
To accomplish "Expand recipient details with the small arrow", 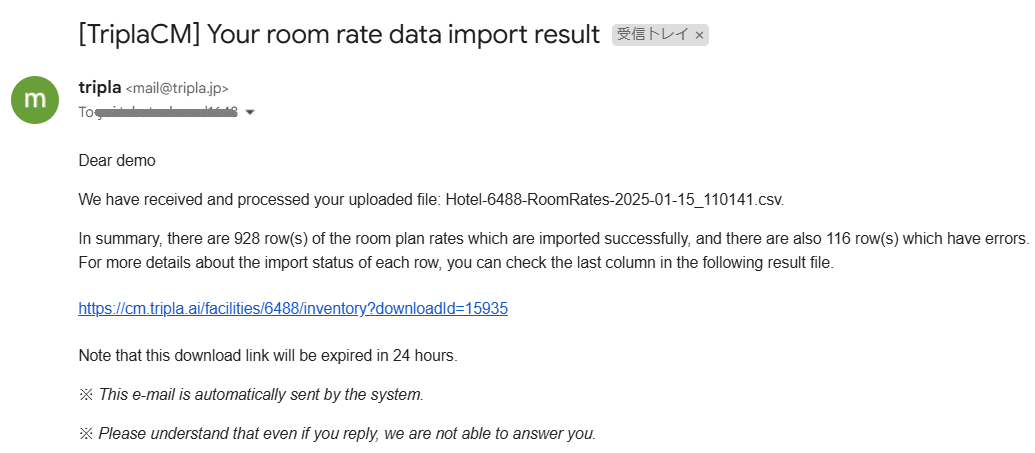I will coord(250,112).
